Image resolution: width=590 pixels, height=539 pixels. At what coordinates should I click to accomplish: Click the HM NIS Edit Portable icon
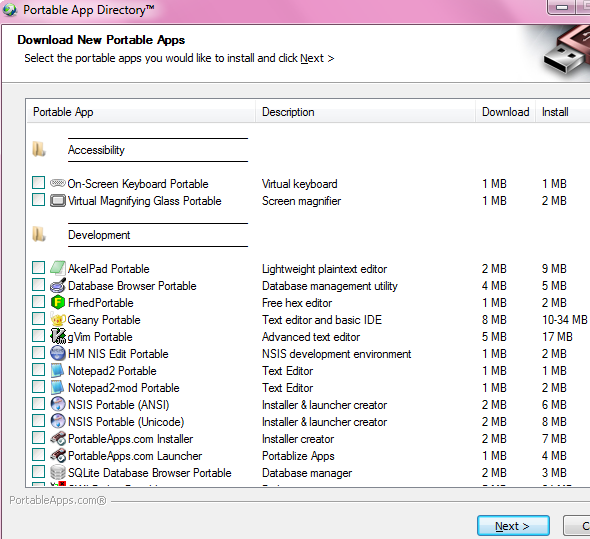pyautogui.click(x=58, y=353)
